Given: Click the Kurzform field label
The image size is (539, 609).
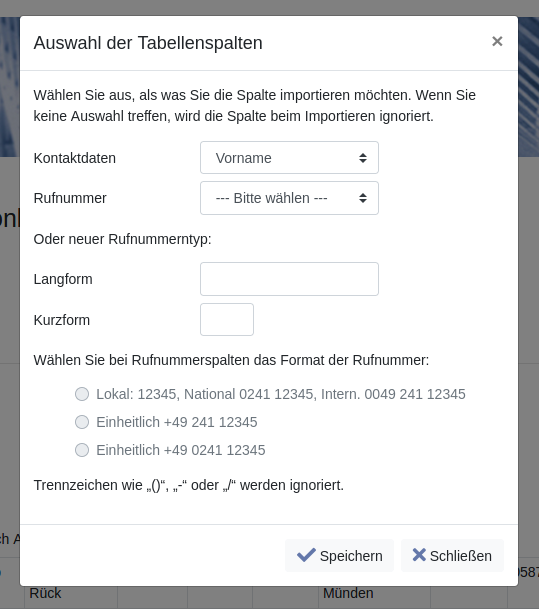Looking at the screenshot, I should coord(62,320).
